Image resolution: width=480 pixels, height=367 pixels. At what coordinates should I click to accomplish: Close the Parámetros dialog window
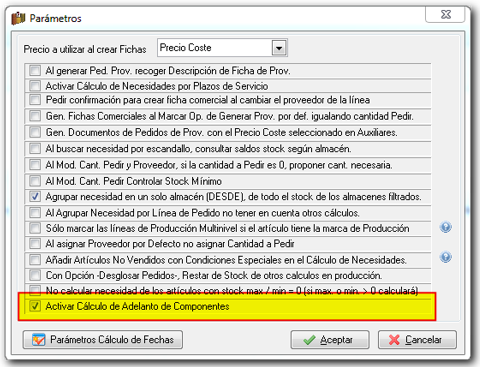pos(445,14)
